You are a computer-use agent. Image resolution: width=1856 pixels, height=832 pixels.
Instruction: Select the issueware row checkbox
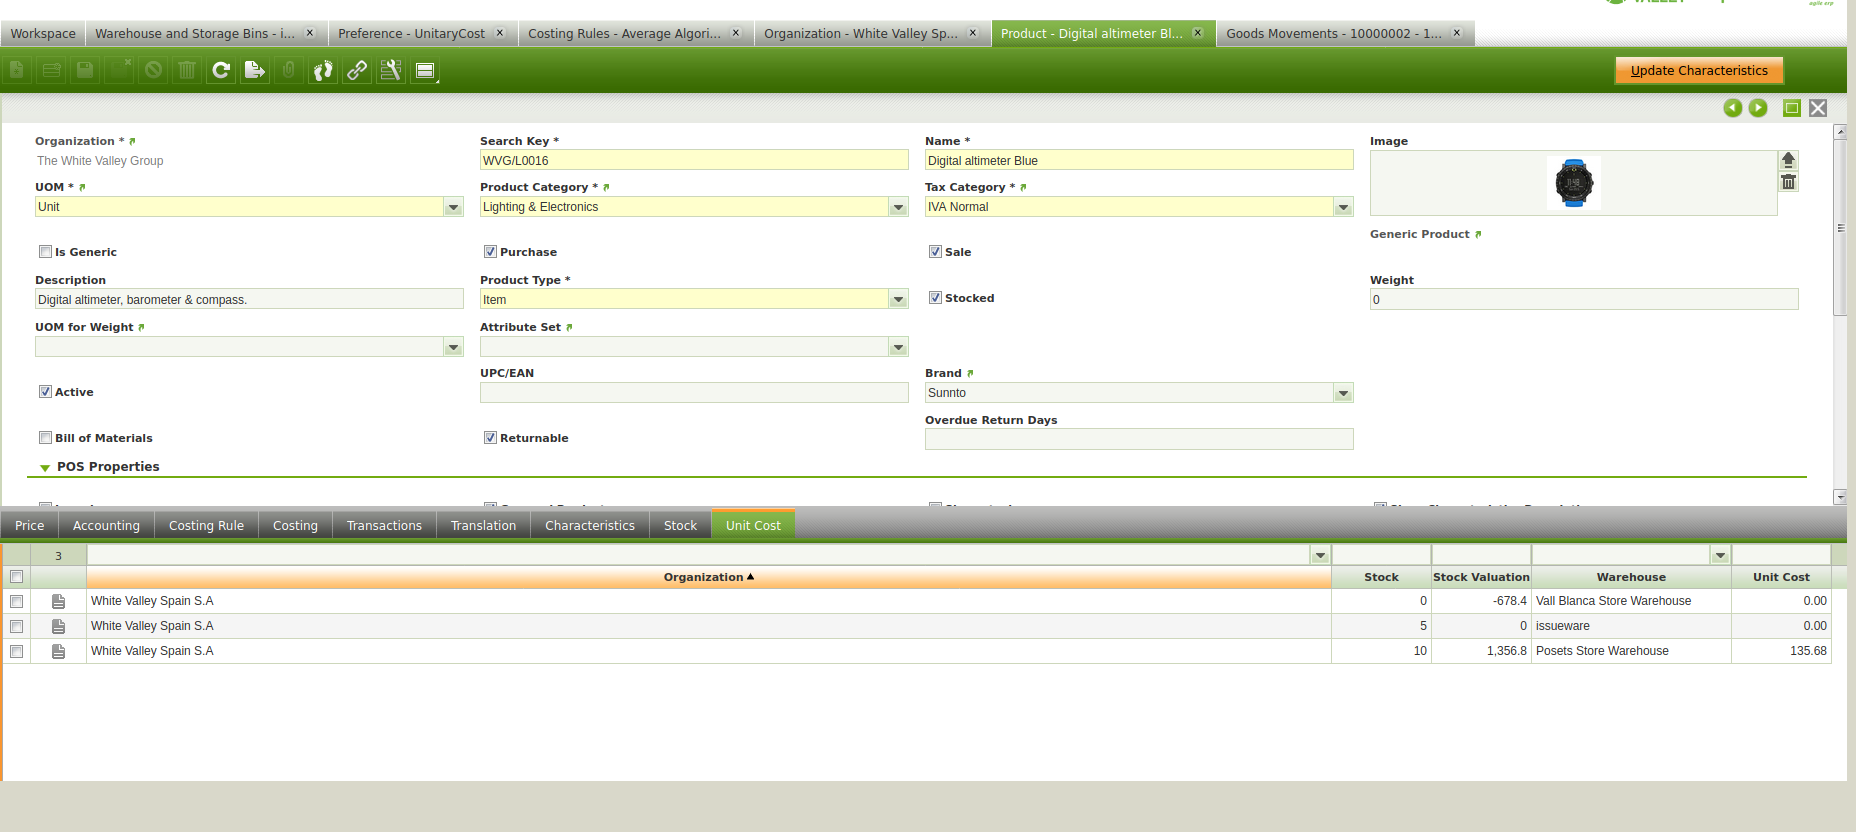pos(16,626)
